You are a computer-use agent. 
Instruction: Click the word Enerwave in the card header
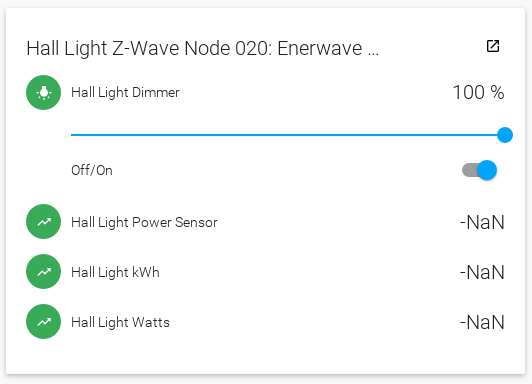tap(320, 48)
